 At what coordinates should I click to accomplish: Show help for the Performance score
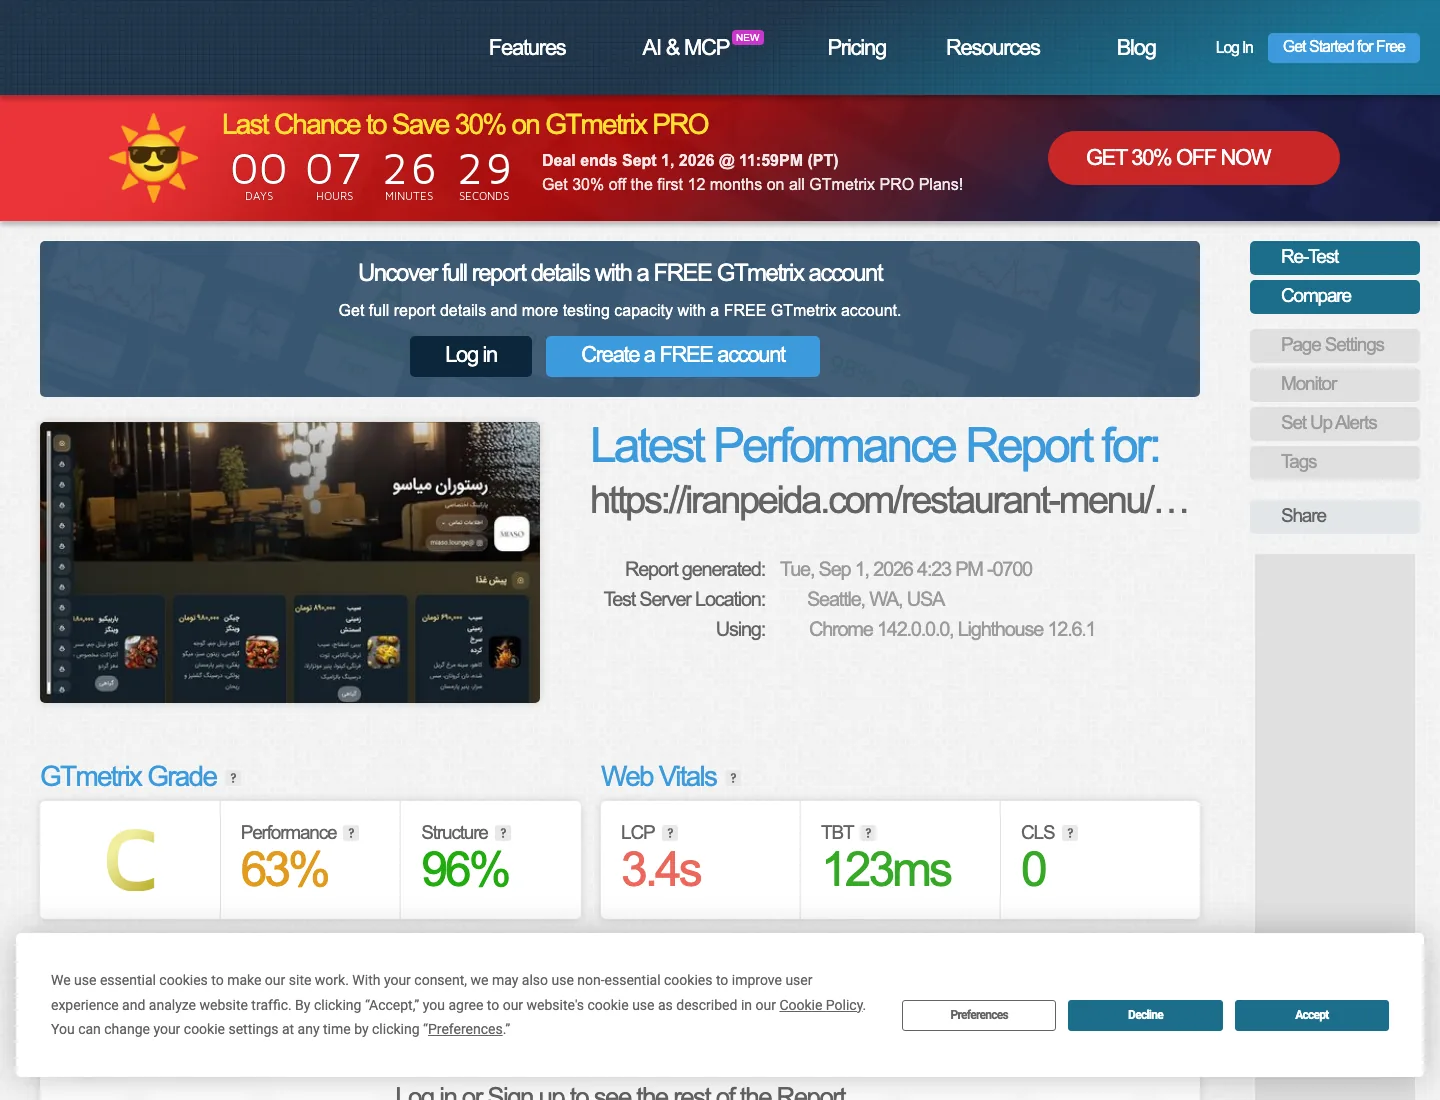(351, 833)
